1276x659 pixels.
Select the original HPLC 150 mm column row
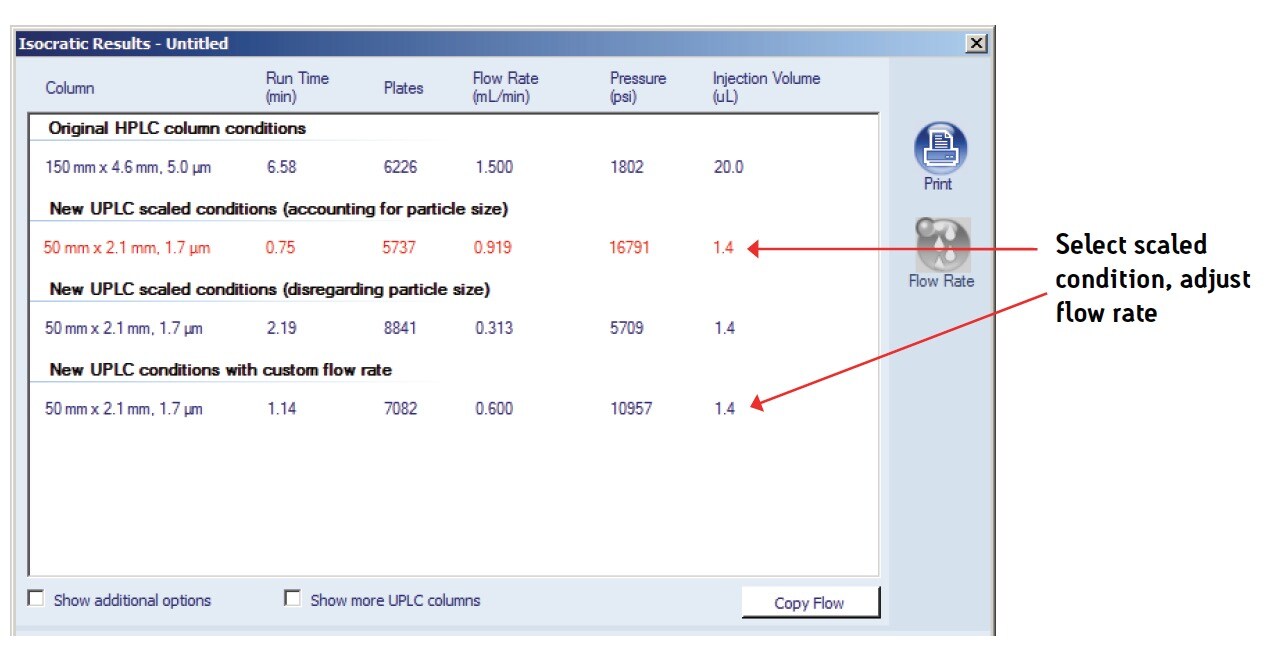(130, 166)
